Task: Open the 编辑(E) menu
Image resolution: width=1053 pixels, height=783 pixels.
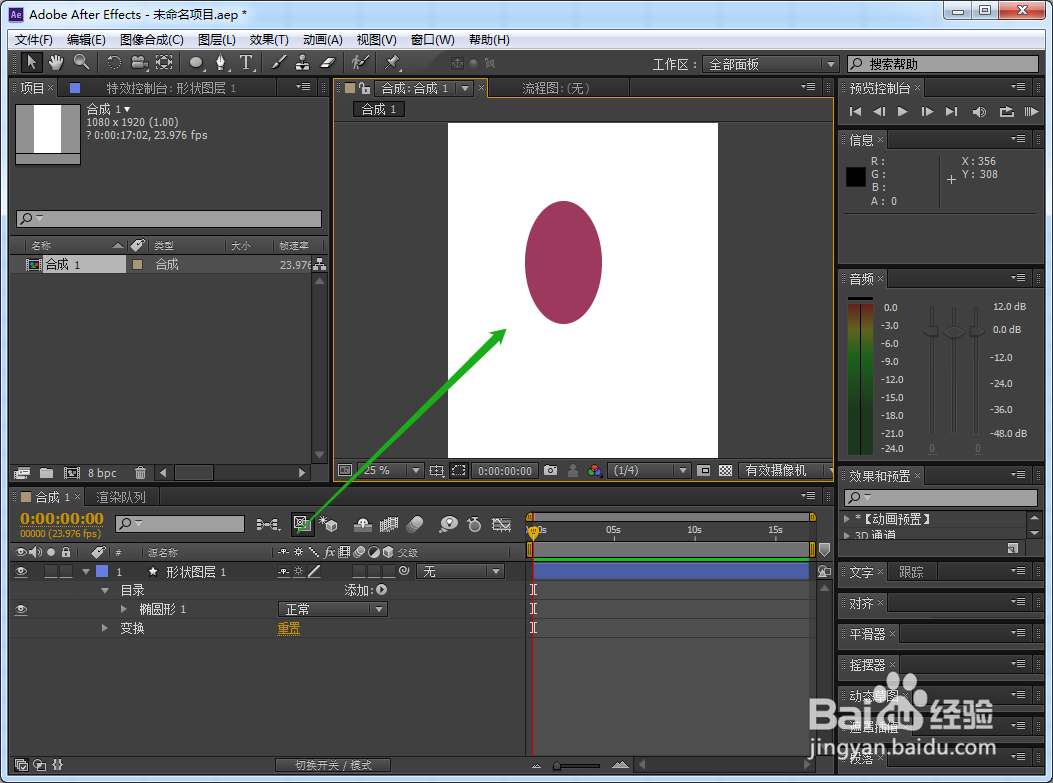Action: point(86,40)
